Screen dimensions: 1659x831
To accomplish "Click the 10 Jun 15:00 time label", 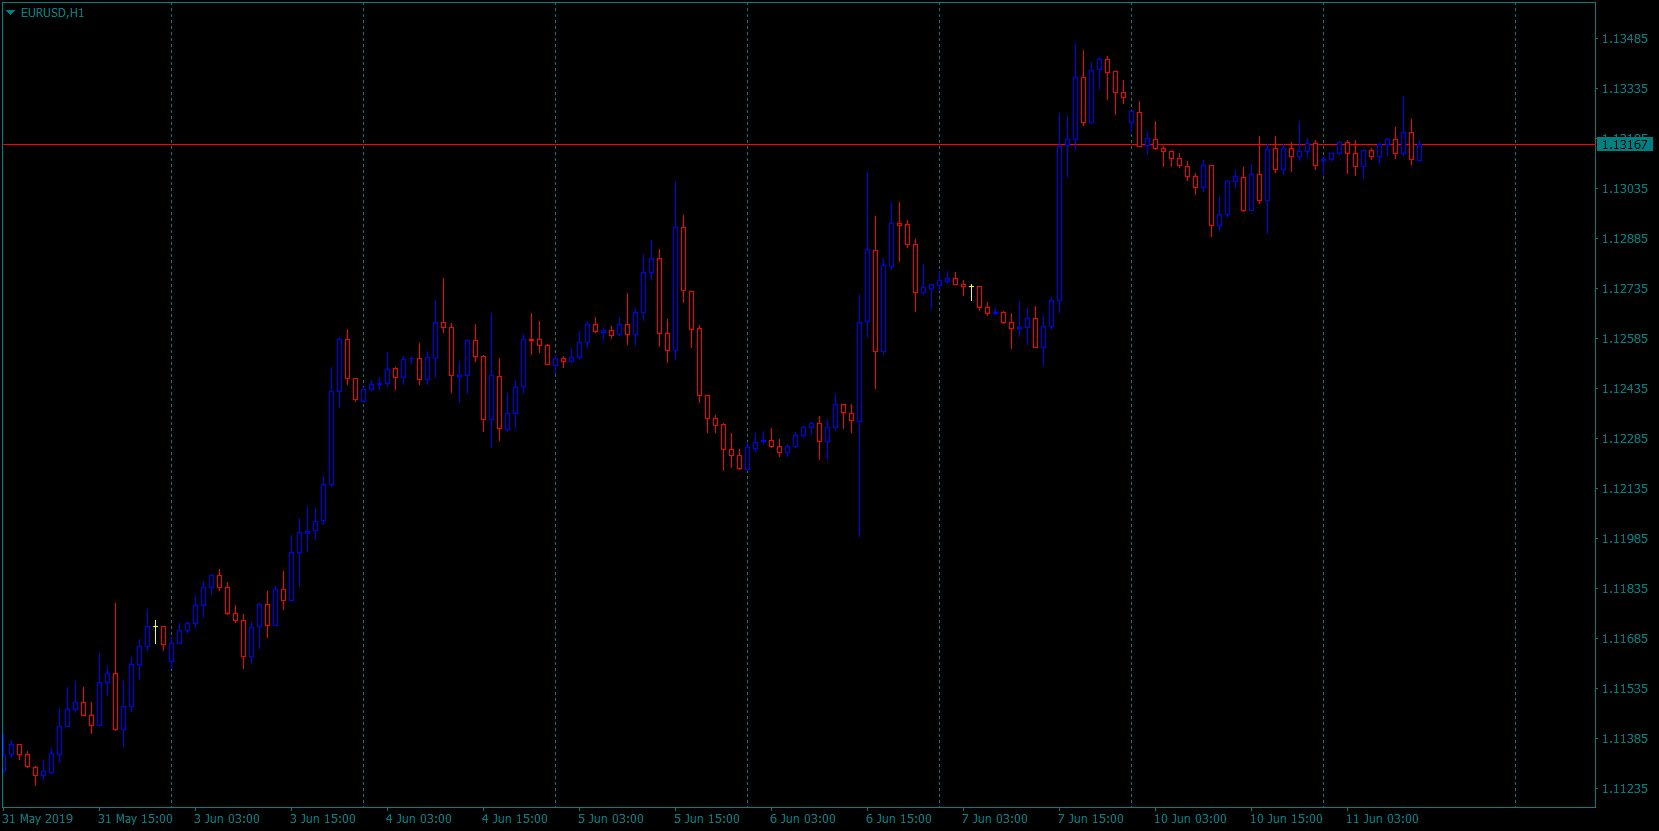I will point(1286,819).
